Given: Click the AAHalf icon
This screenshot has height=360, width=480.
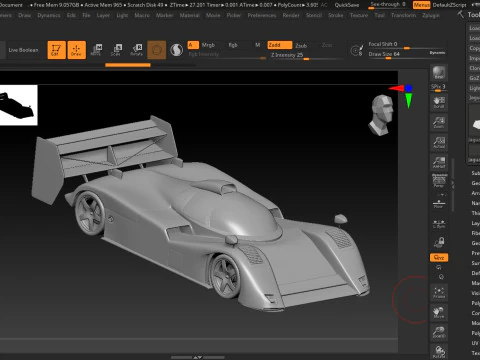Looking at the screenshot, I should point(439,162).
